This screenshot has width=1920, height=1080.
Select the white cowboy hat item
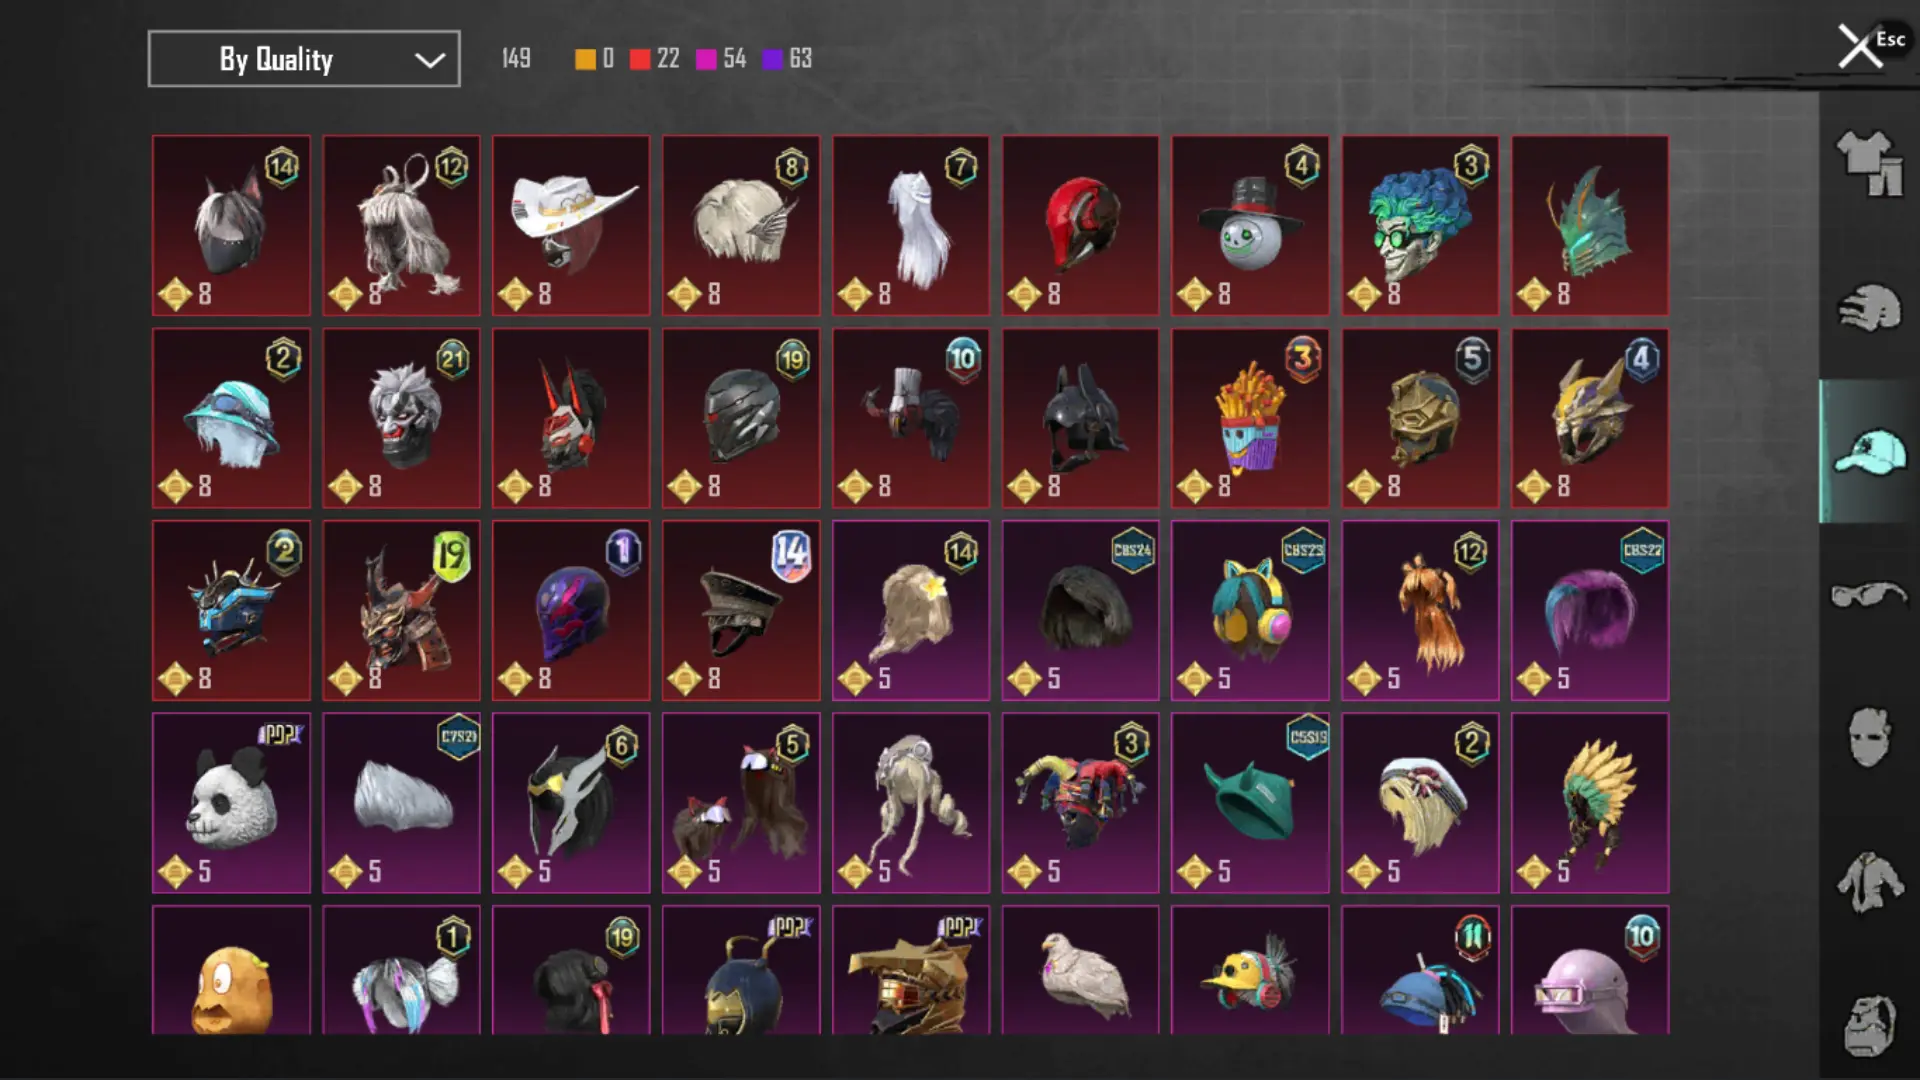pyautogui.click(x=571, y=226)
